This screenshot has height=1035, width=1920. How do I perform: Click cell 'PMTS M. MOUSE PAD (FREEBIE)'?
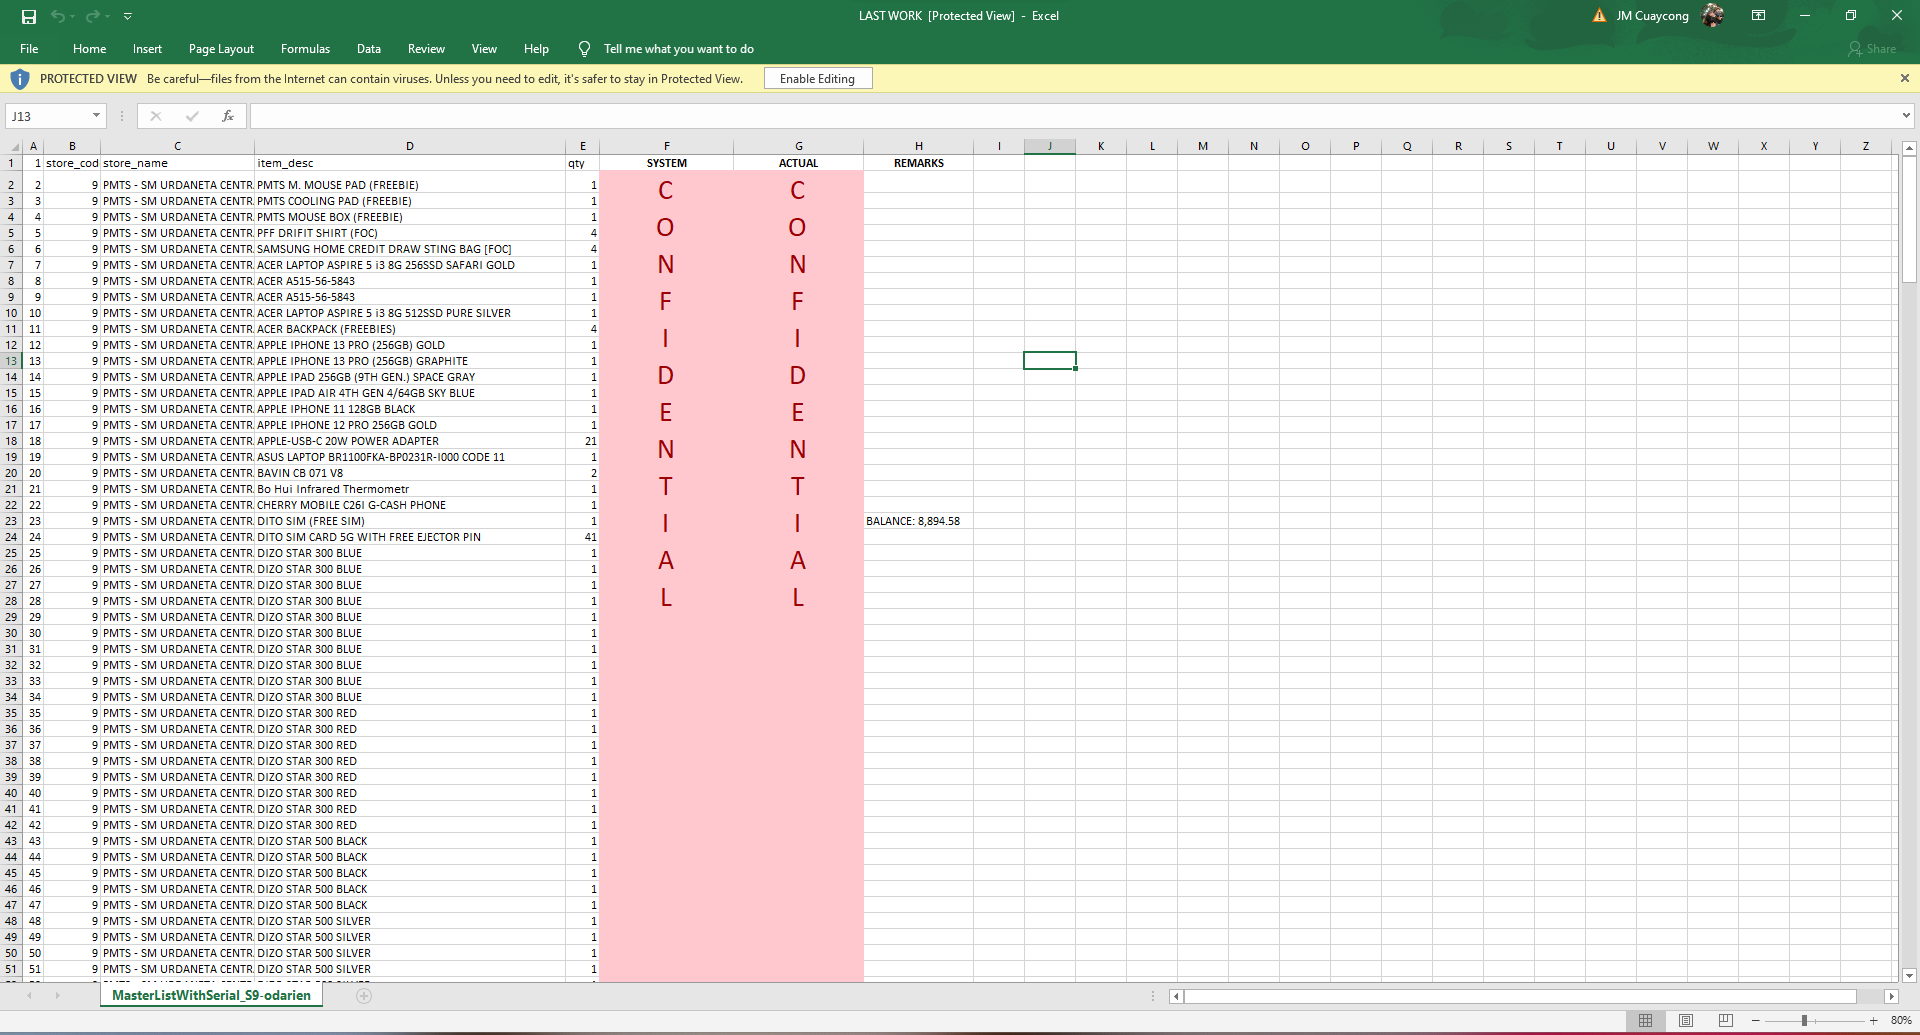point(410,185)
